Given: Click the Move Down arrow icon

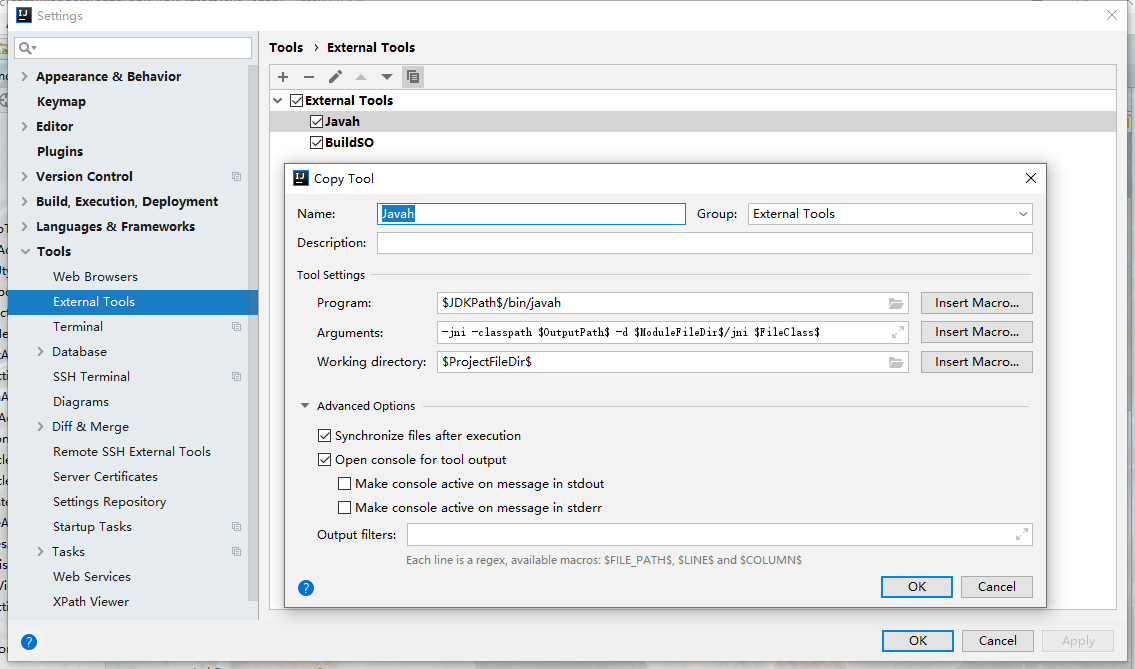Looking at the screenshot, I should pos(387,76).
